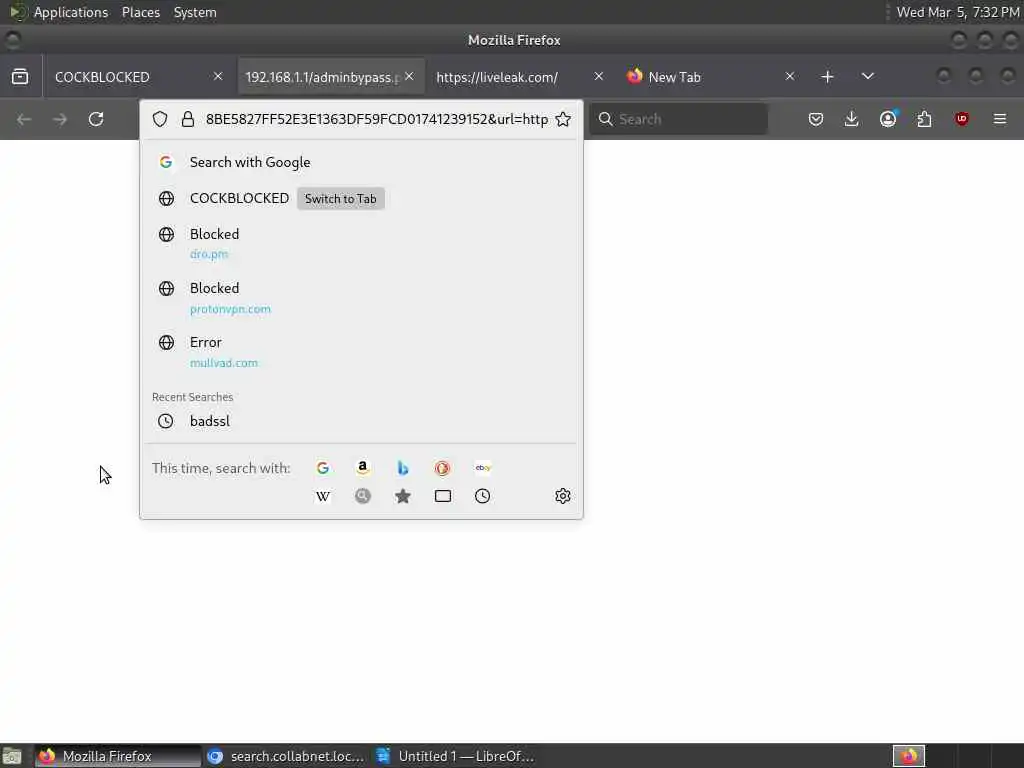Pick the recent search badssl
The image size is (1024, 768).
361,421
